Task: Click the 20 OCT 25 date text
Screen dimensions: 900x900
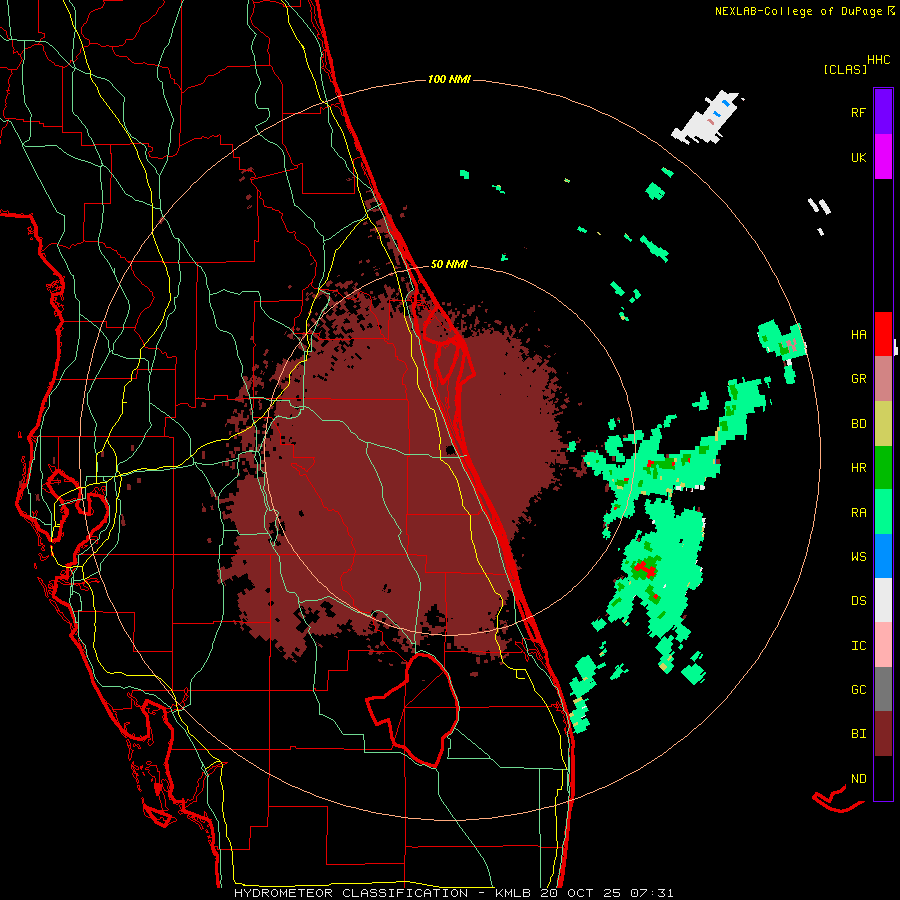Action: pos(581,893)
